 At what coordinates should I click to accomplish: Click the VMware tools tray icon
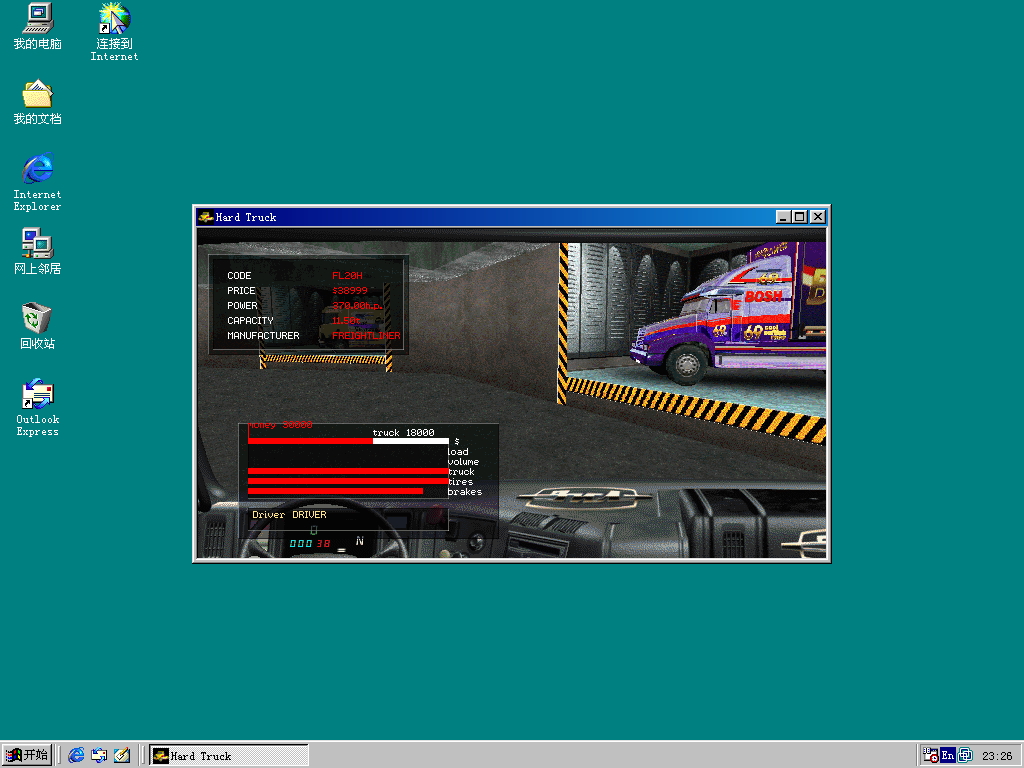click(965, 756)
